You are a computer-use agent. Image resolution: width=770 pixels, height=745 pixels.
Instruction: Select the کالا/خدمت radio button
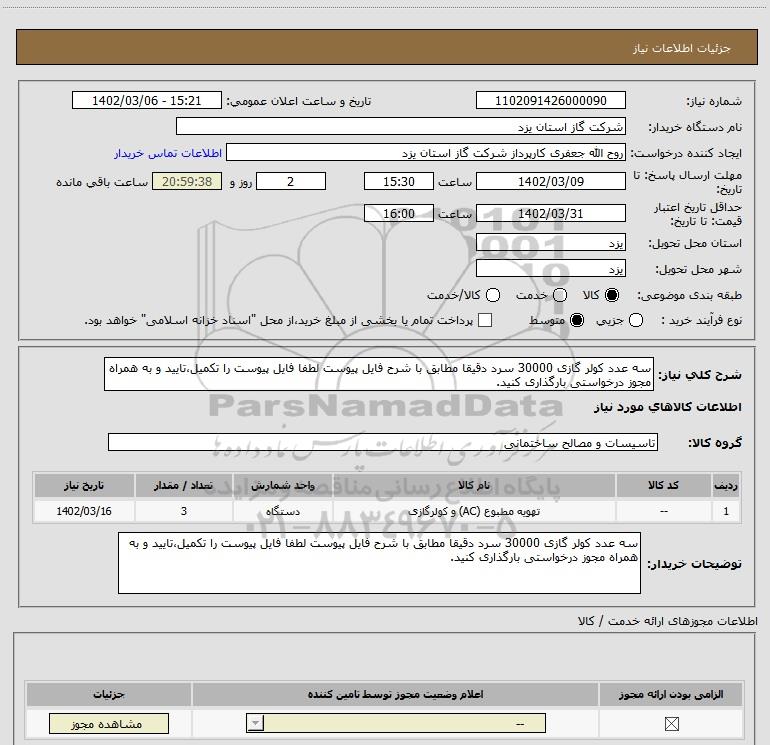493,295
